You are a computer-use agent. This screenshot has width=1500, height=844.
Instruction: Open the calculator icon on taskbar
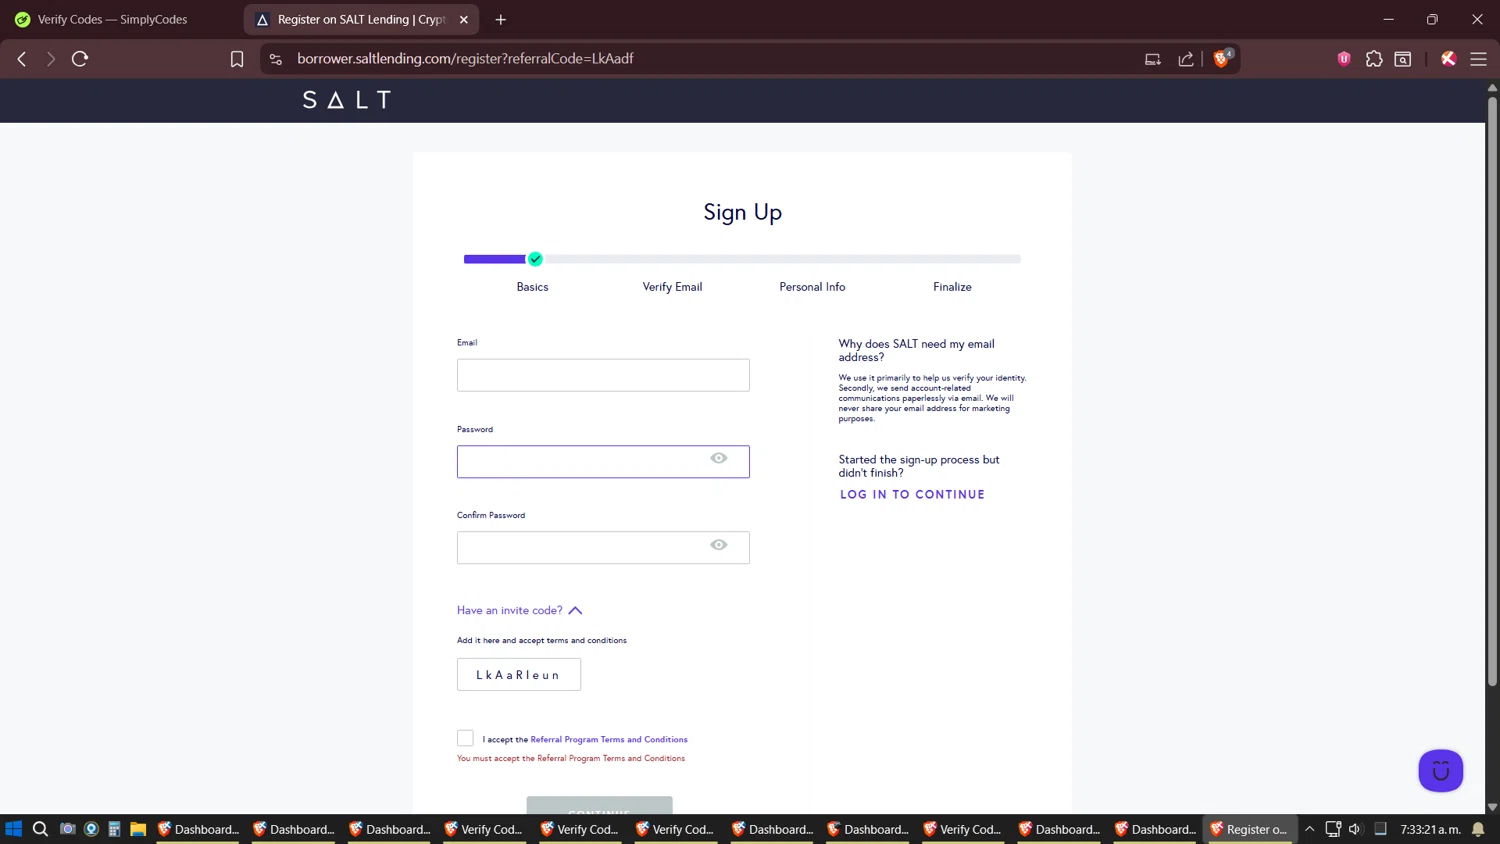tap(114, 829)
